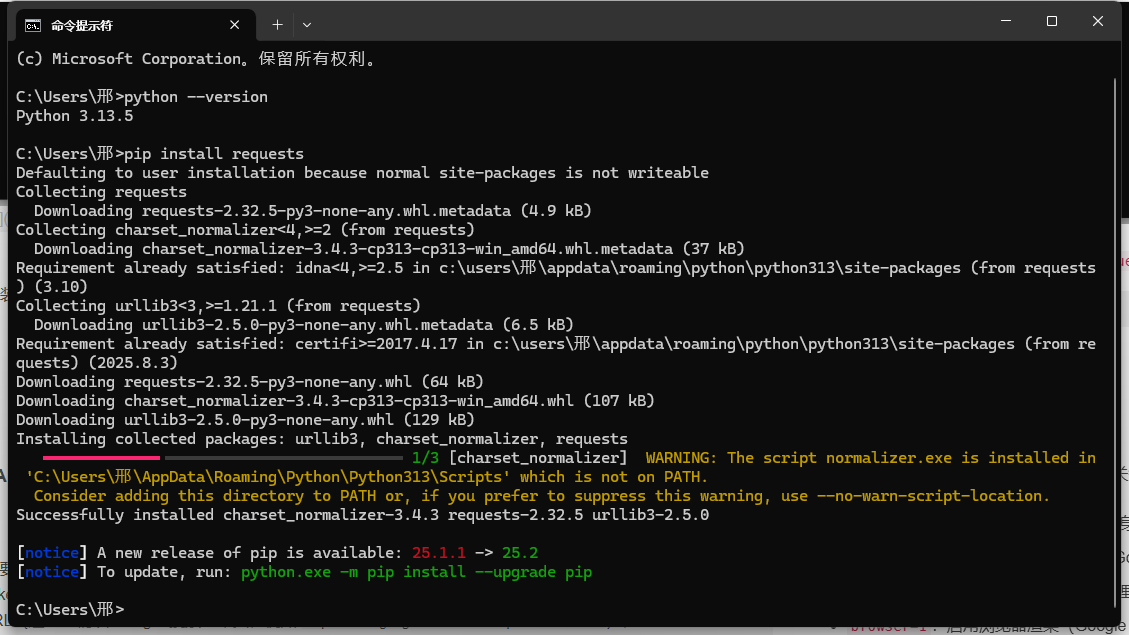Click the Command Prompt icon on the tab
The width and height of the screenshot is (1129, 635).
pos(33,24)
